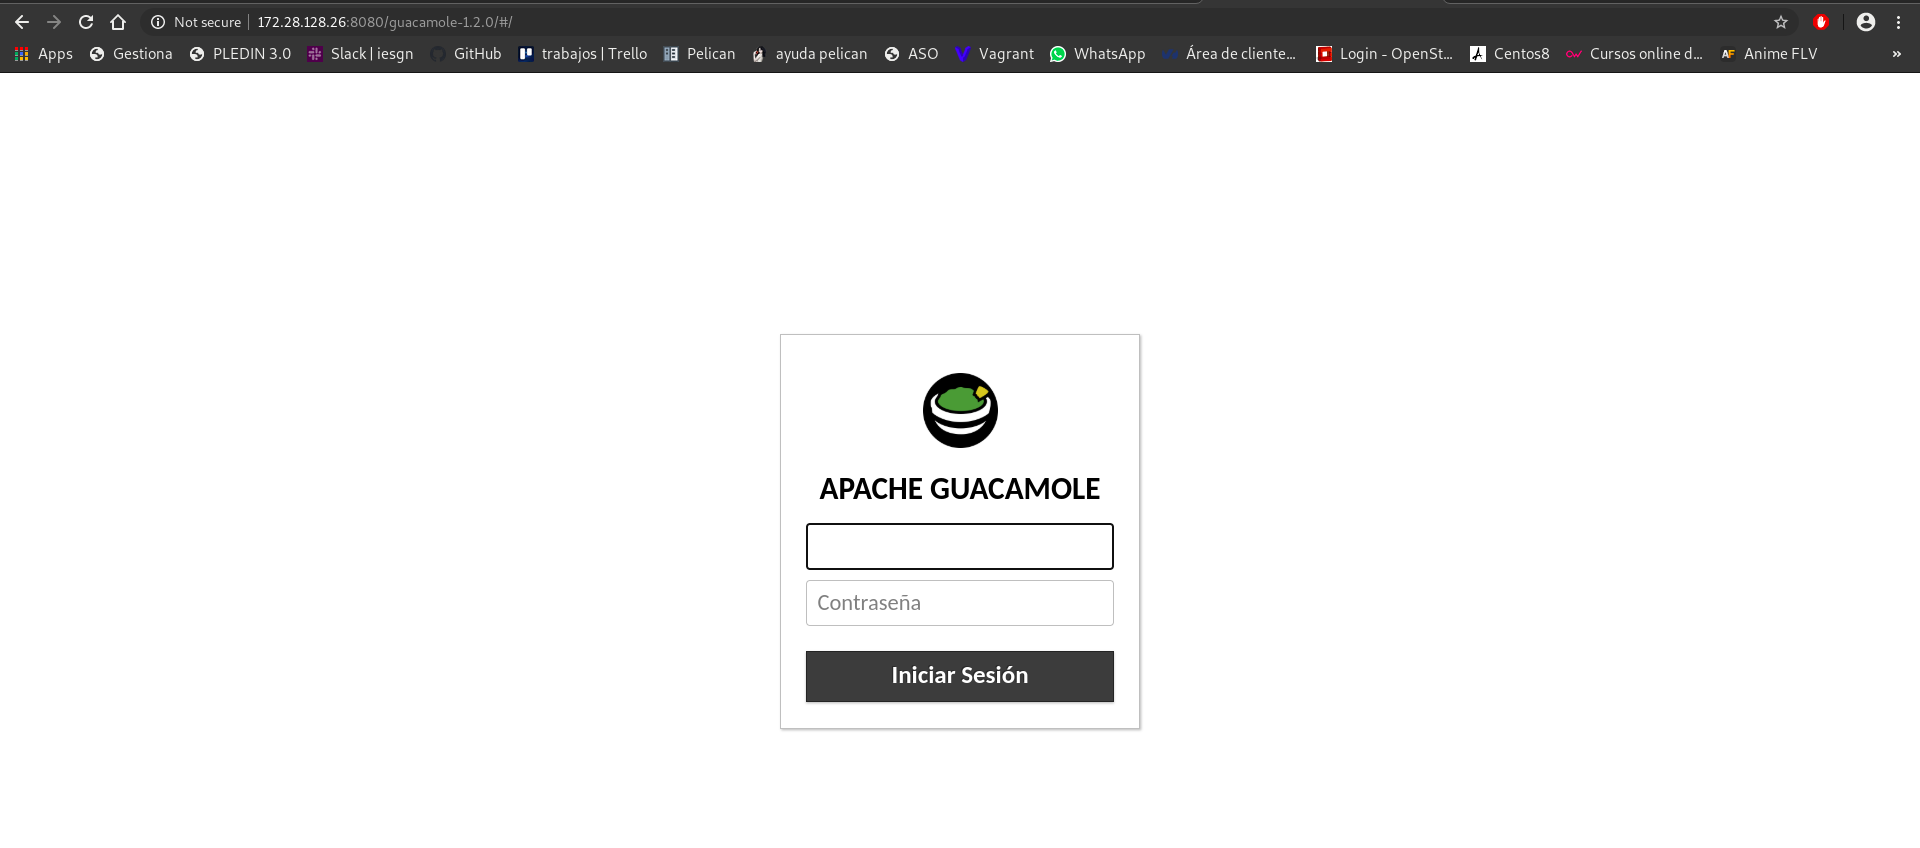Open the Apps bookmark shortcut

(x=44, y=54)
